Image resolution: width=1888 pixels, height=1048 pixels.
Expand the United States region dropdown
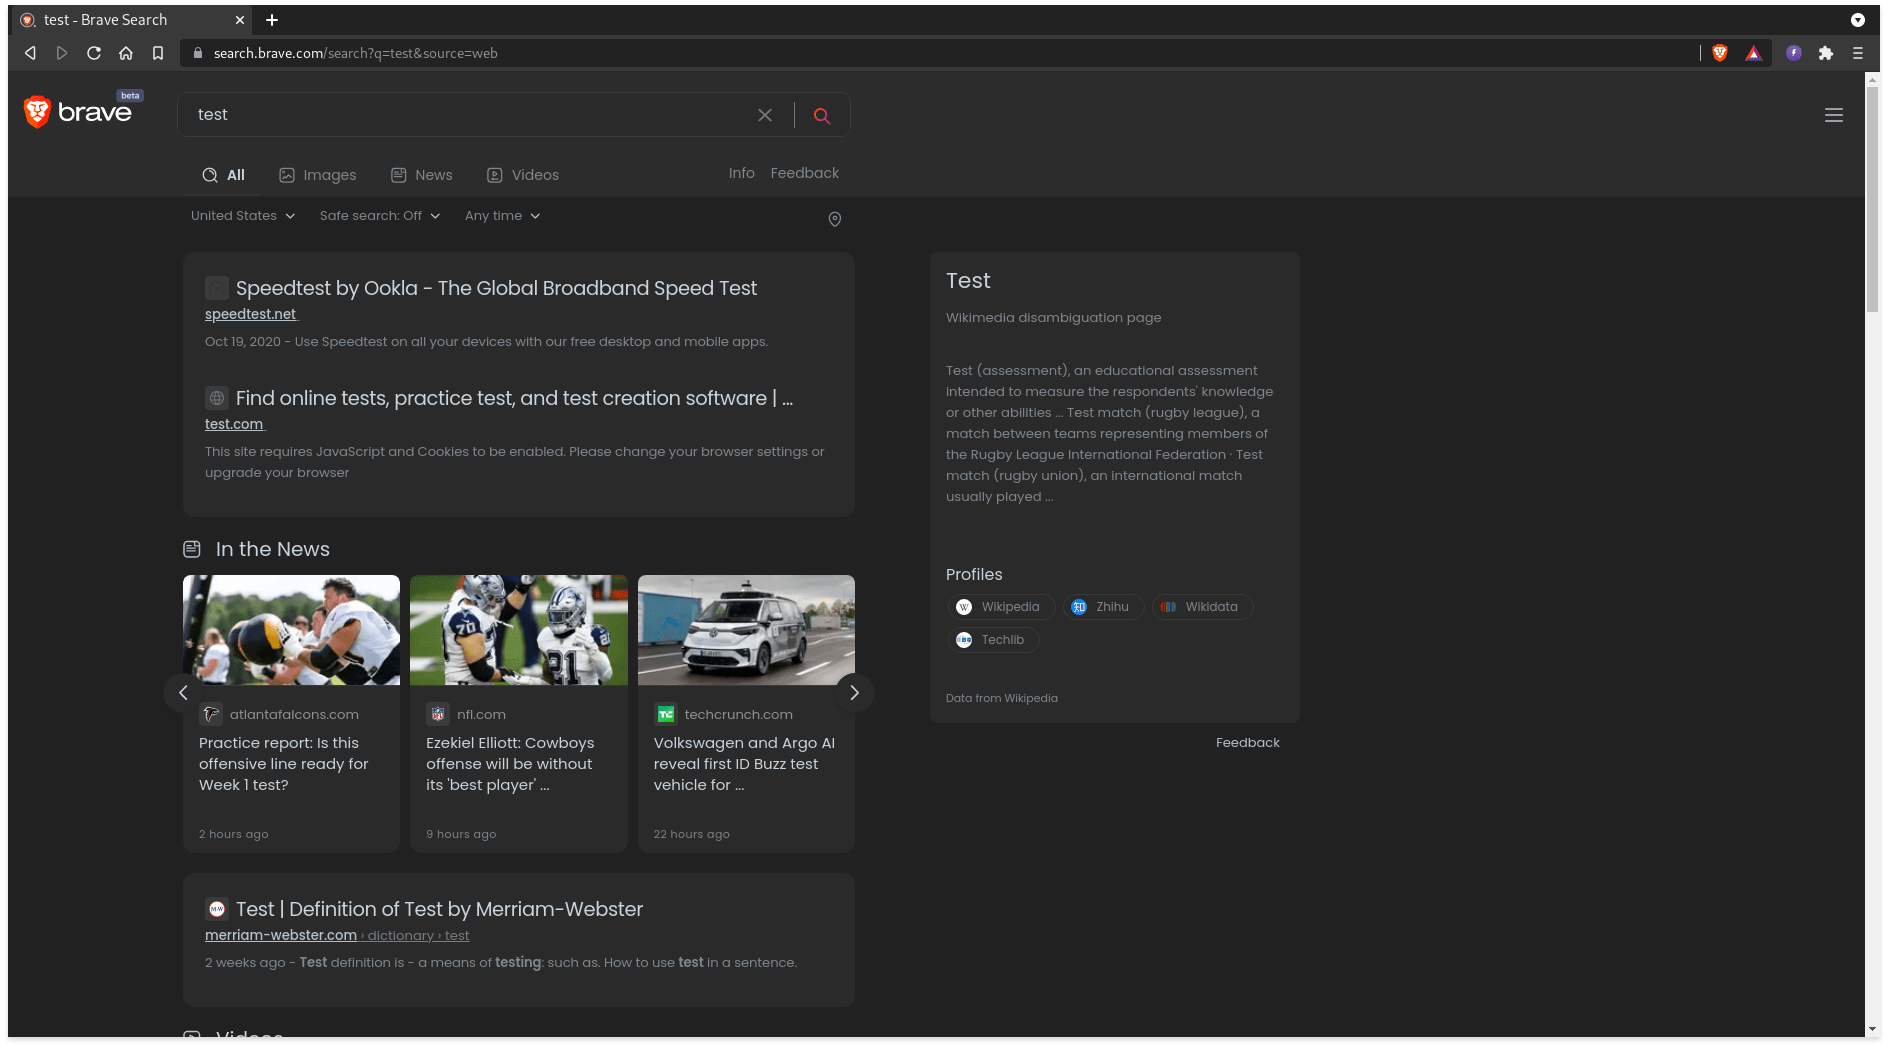243,216
